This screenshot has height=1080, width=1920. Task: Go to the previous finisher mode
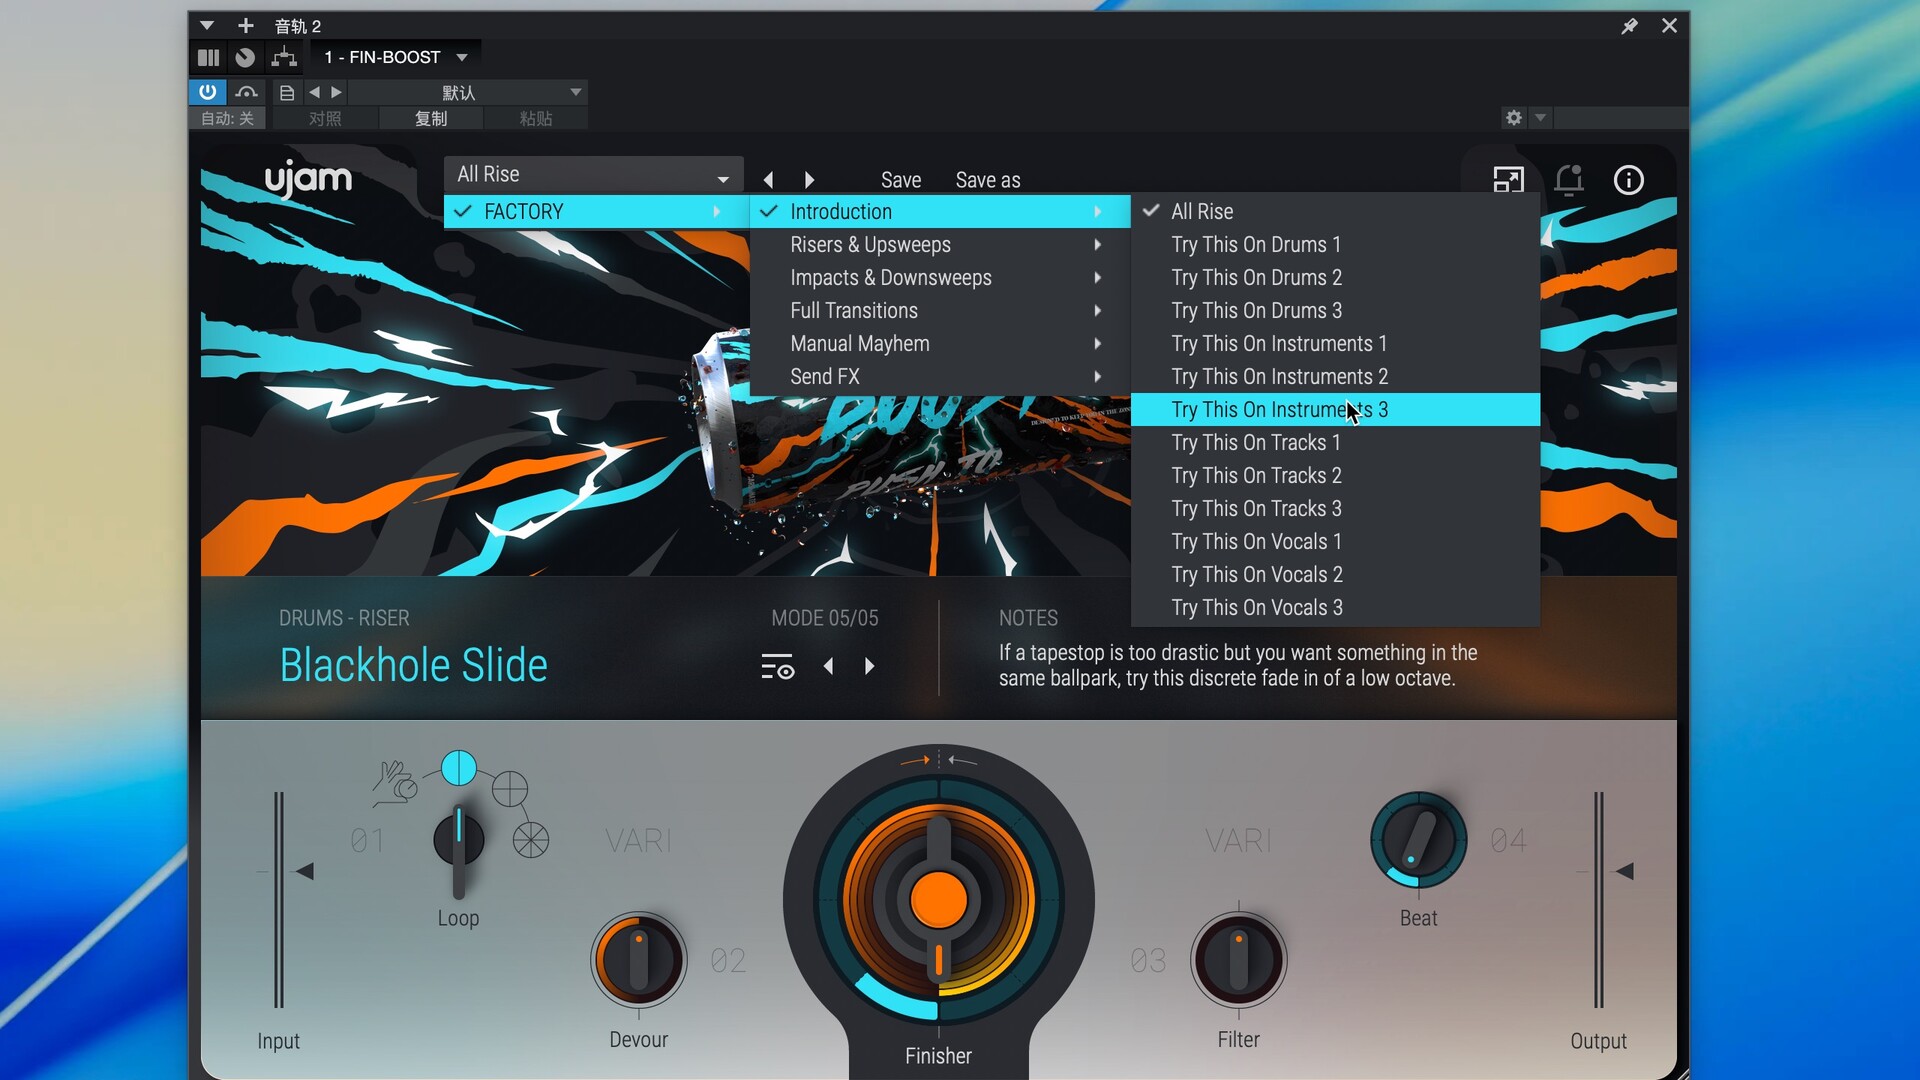pos(828,667)
